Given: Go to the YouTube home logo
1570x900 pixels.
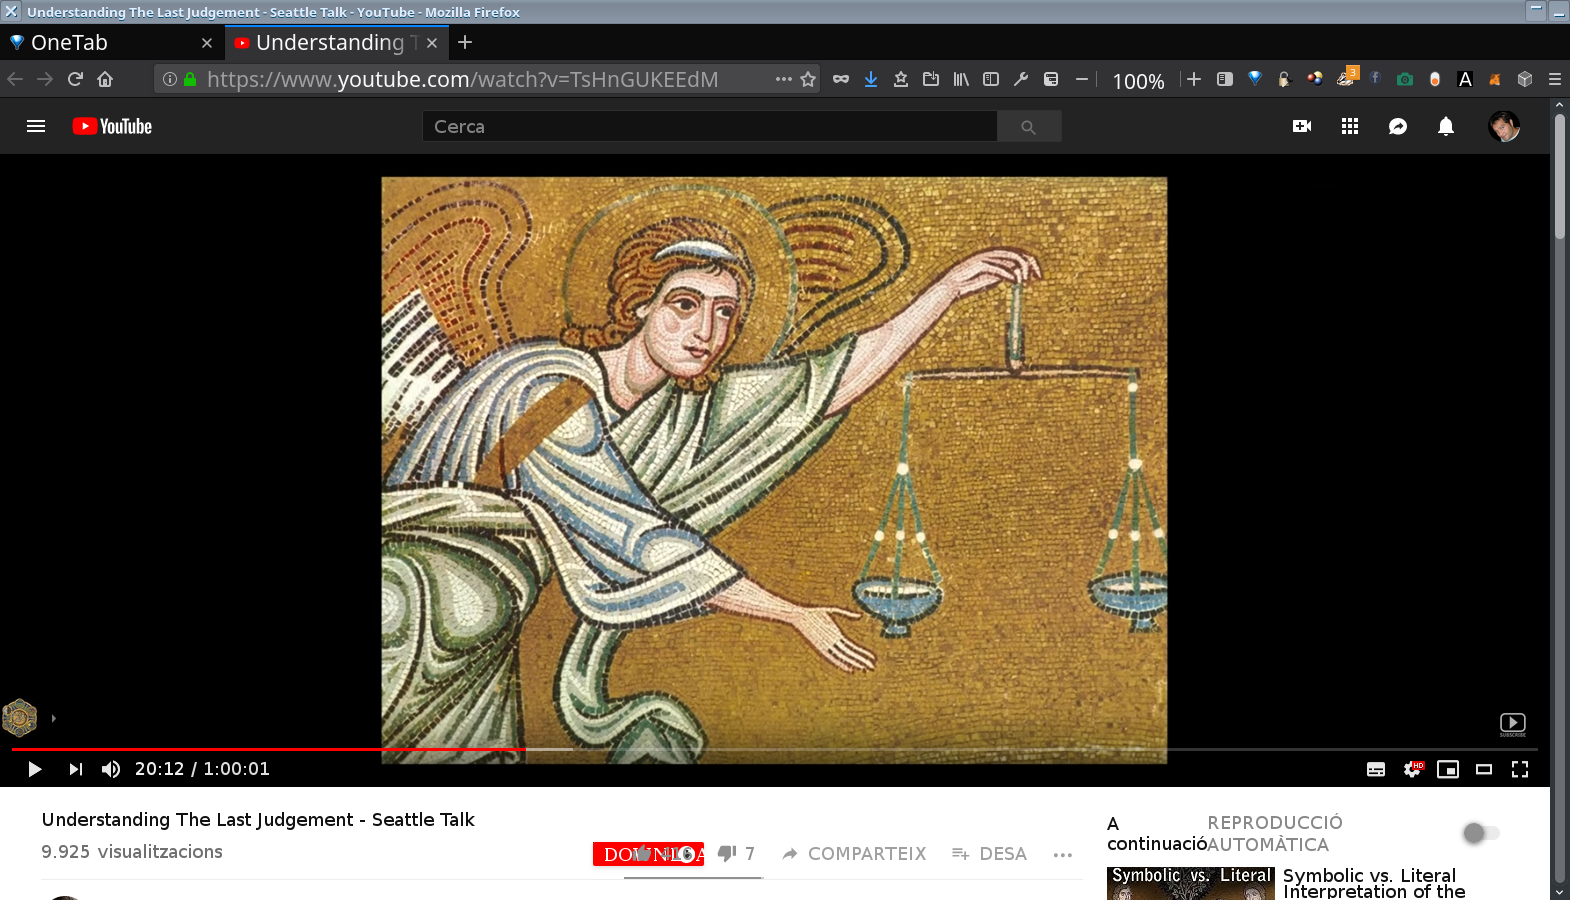Looking at the screenshot, I should 112,126.
